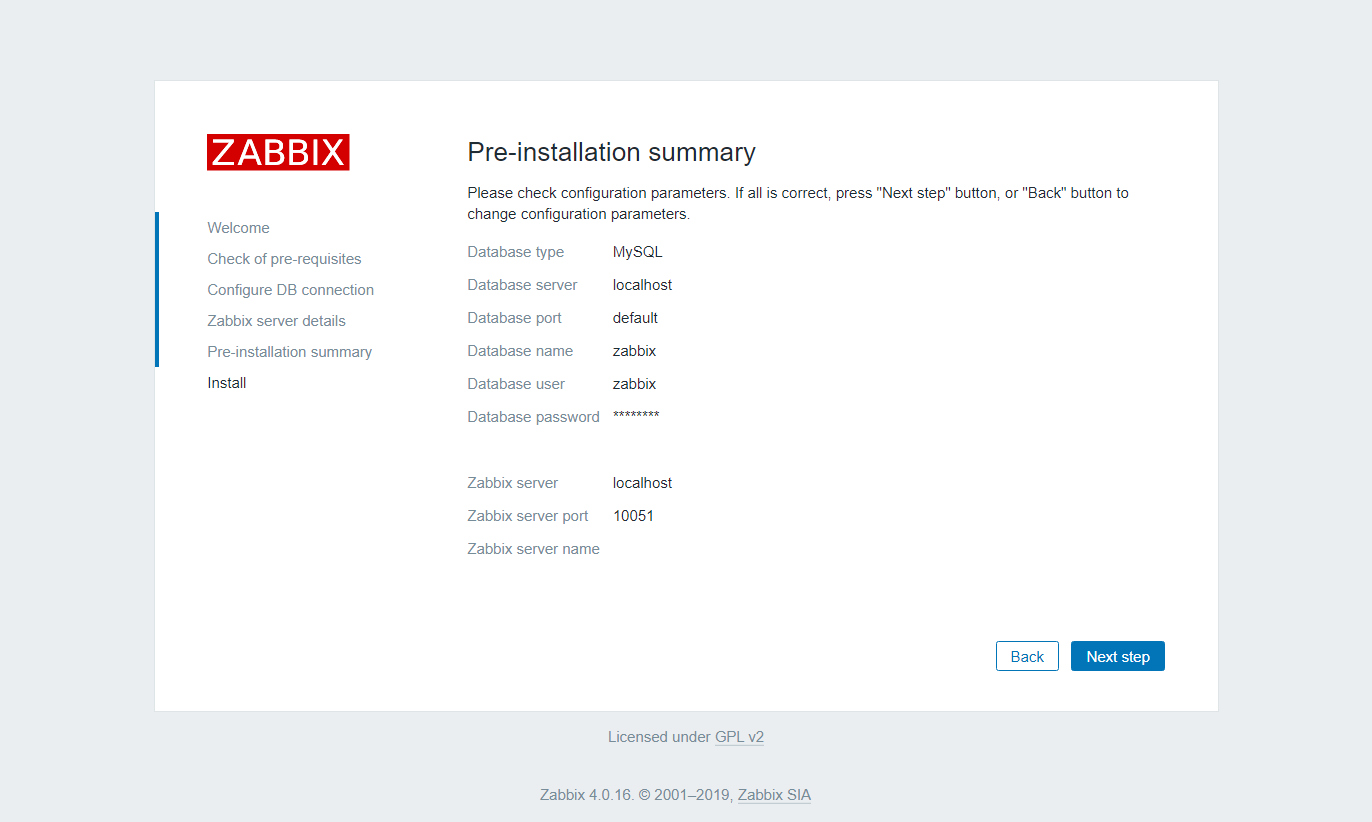Viewport: 1372px width, 822px height.
Task: Choose Zabbix server details step
Action: 276,321
